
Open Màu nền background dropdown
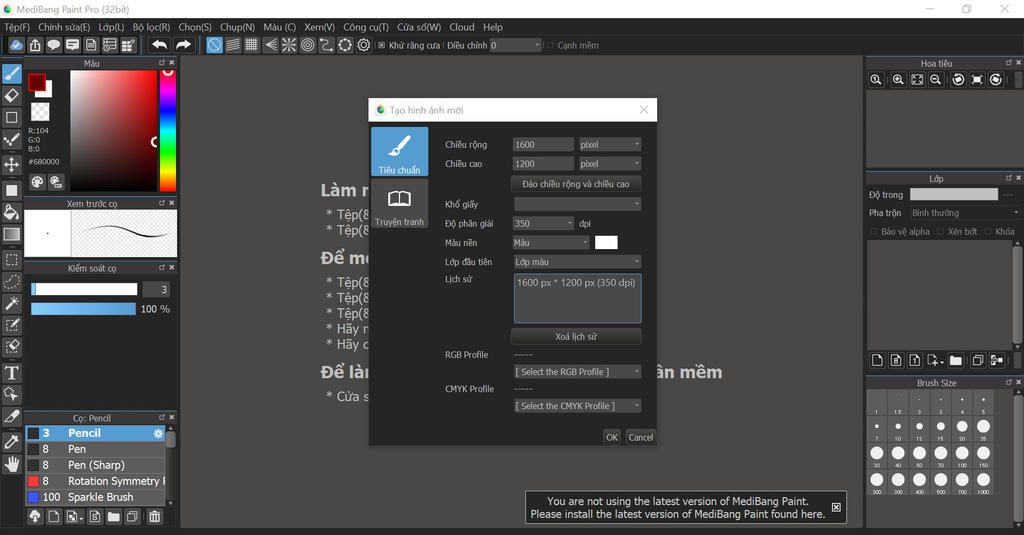click(551, 243)
